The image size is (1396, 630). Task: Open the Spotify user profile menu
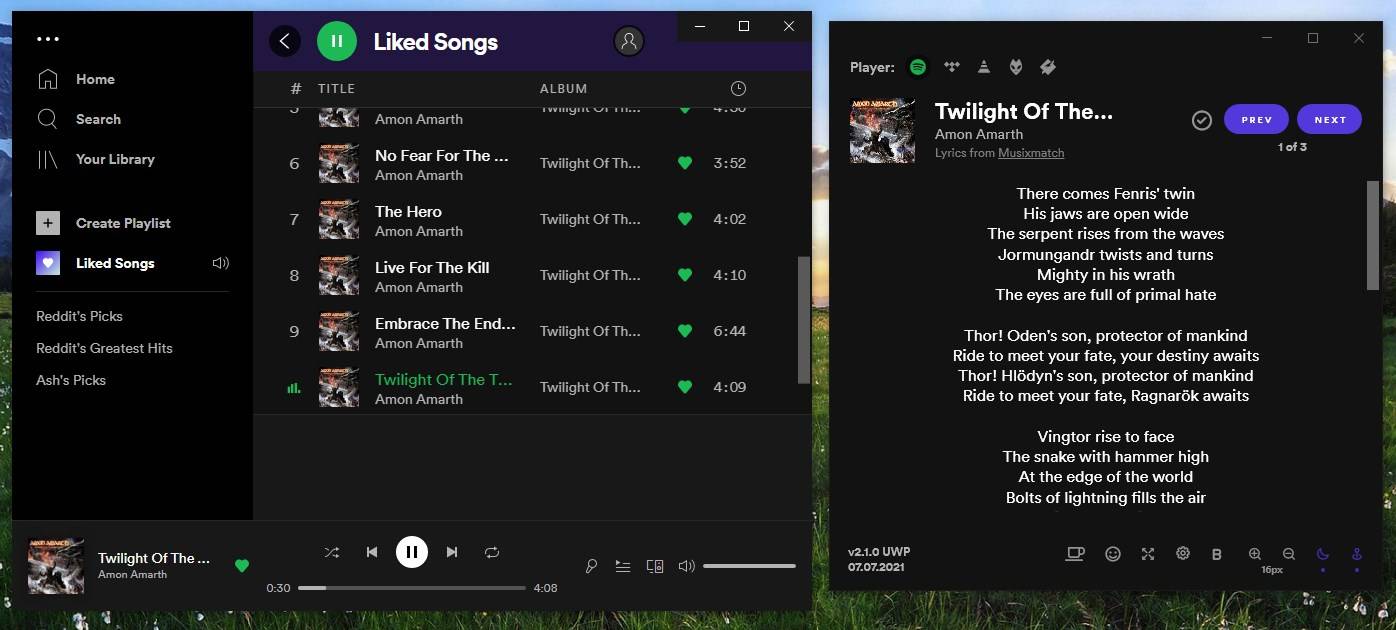(629, 41)
